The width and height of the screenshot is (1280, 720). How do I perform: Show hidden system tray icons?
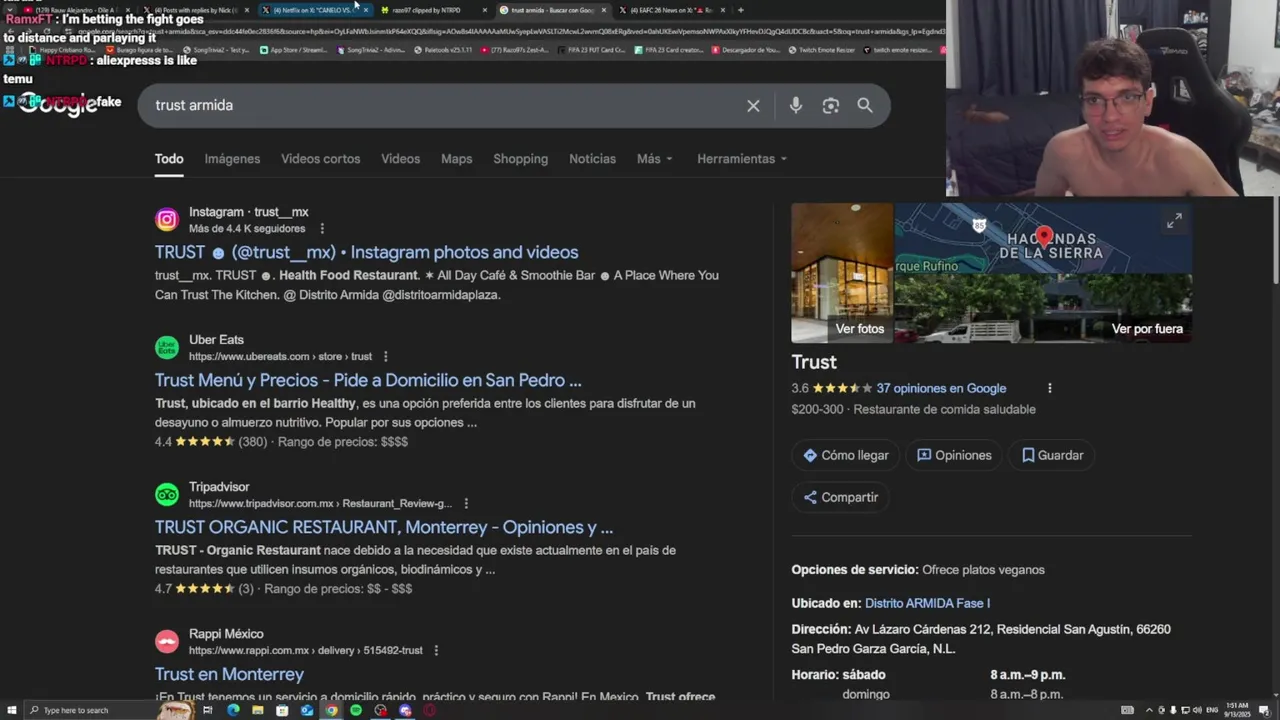coord(1149,710)
